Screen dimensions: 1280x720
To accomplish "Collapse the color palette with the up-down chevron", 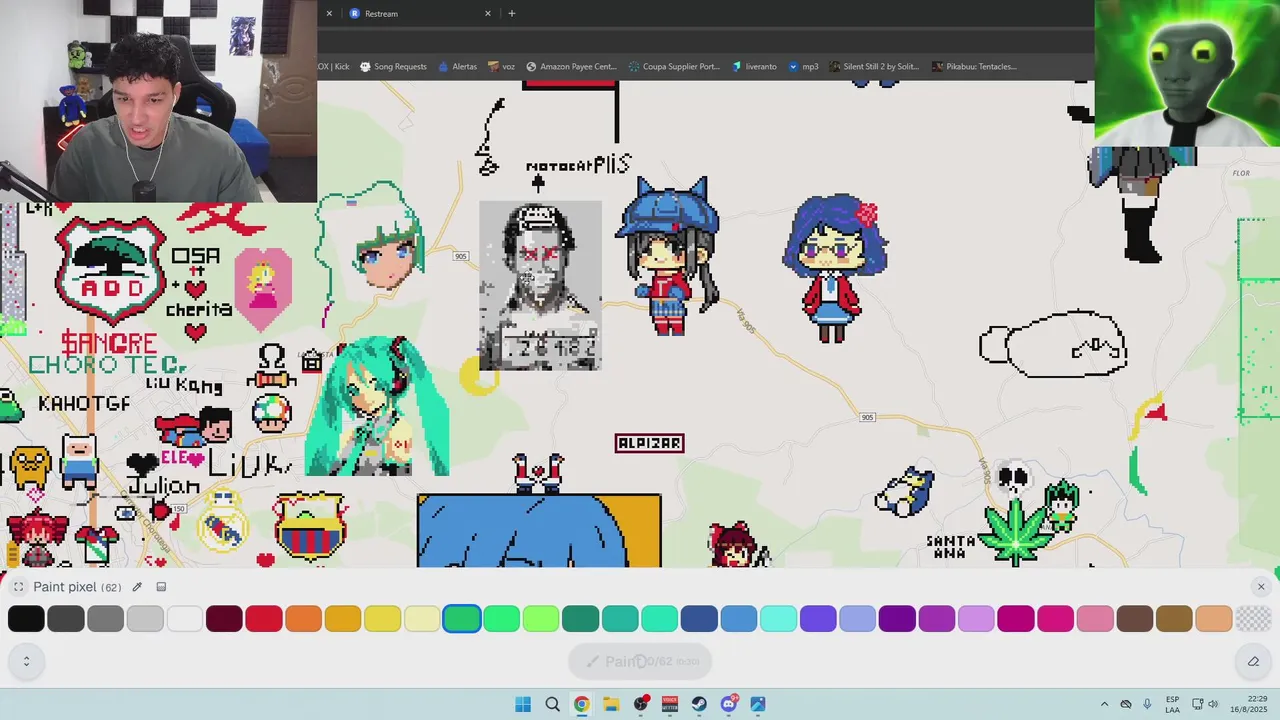I will pyautogui.click(x=26, y=661).
